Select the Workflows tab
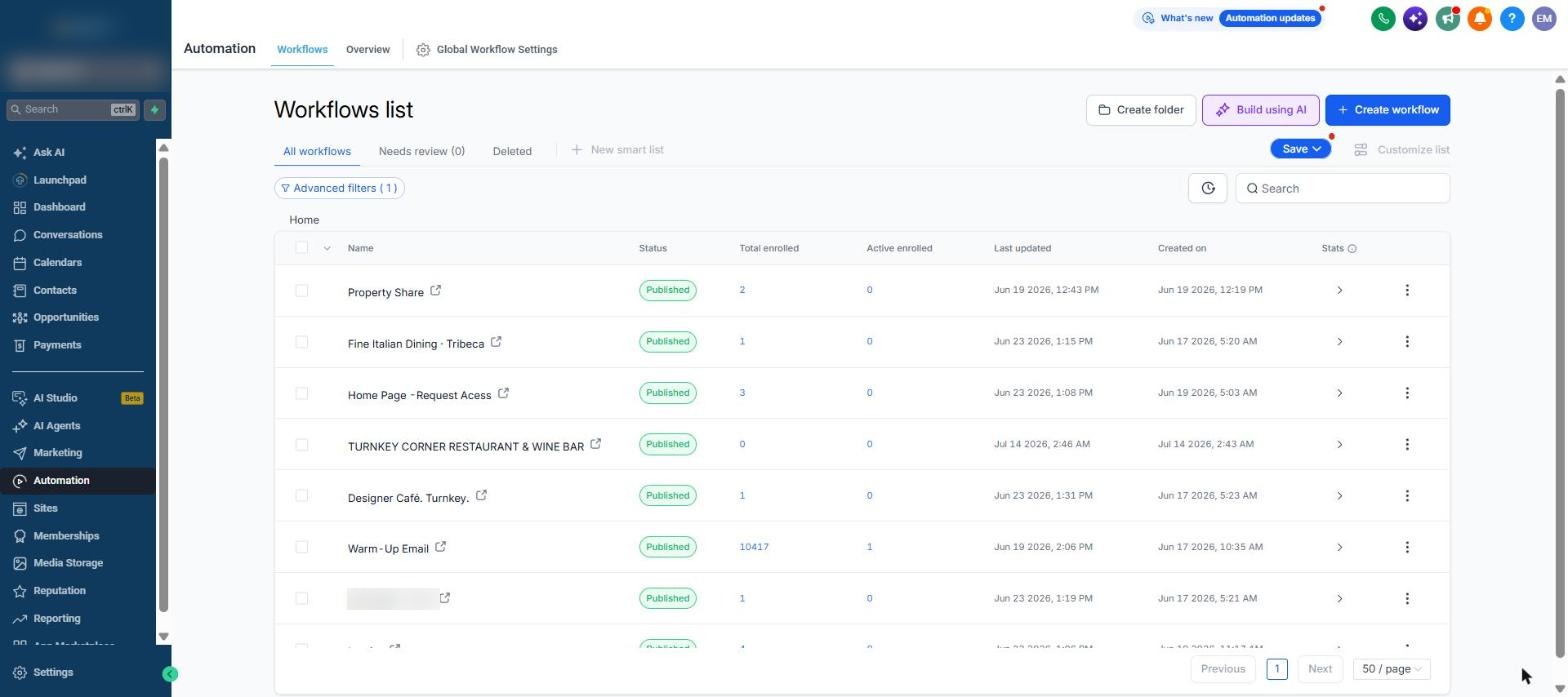The height and width of the screenshot is (697, 1568). click(x=302, y=49)
